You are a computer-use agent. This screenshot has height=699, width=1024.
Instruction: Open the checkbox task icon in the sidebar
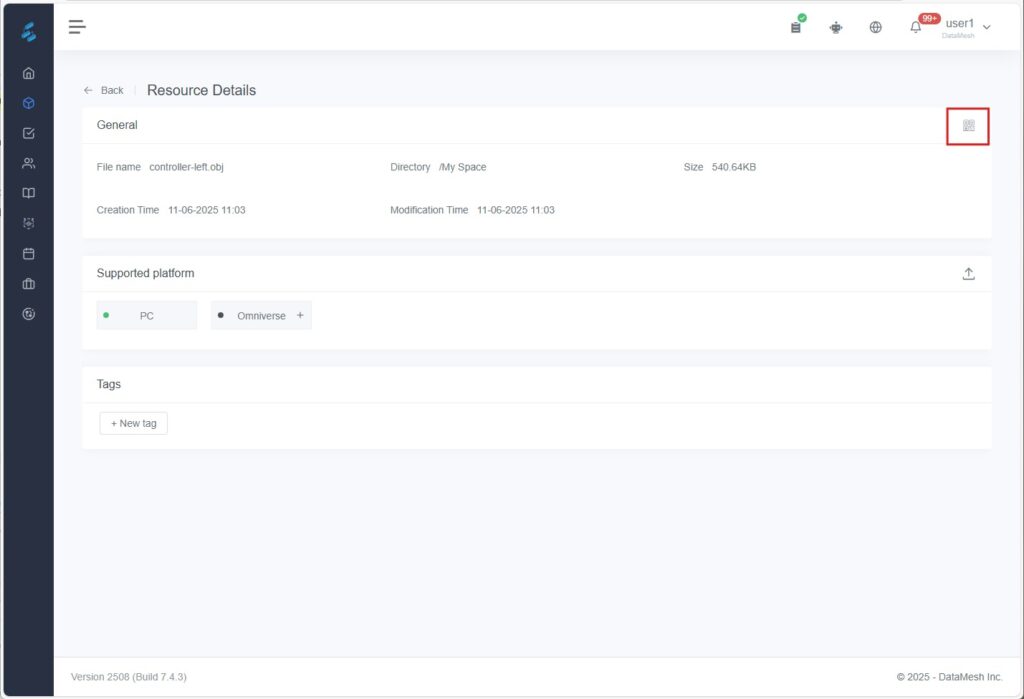[29, 133]
